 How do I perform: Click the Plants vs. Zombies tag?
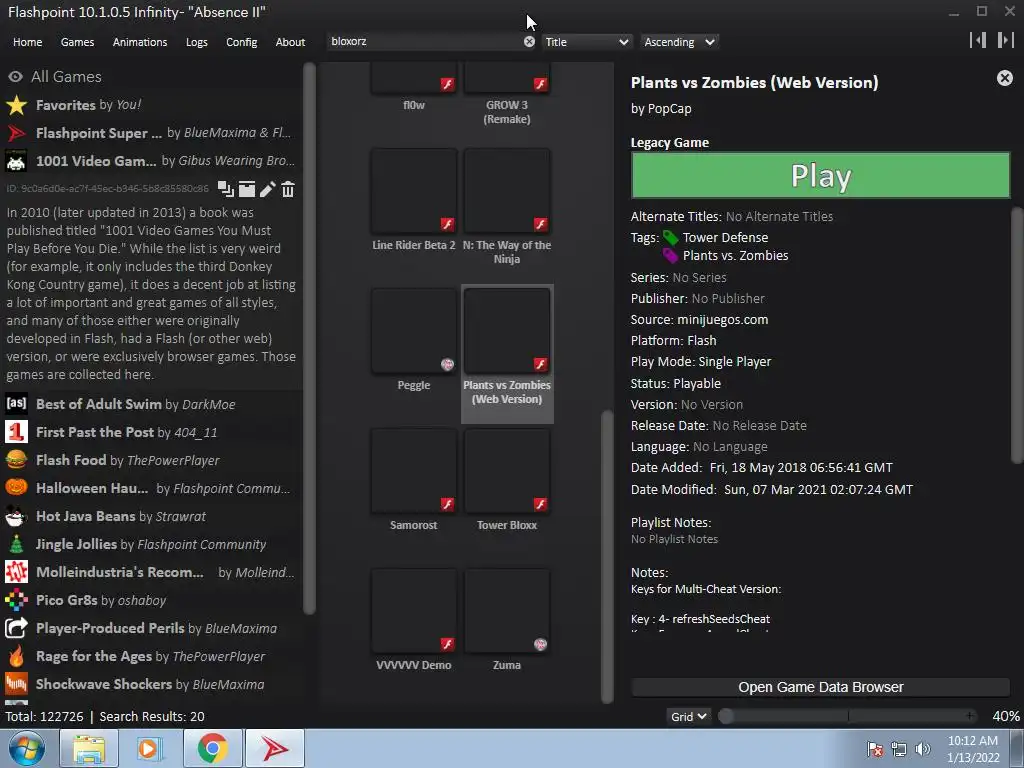[x=735, y=255]
